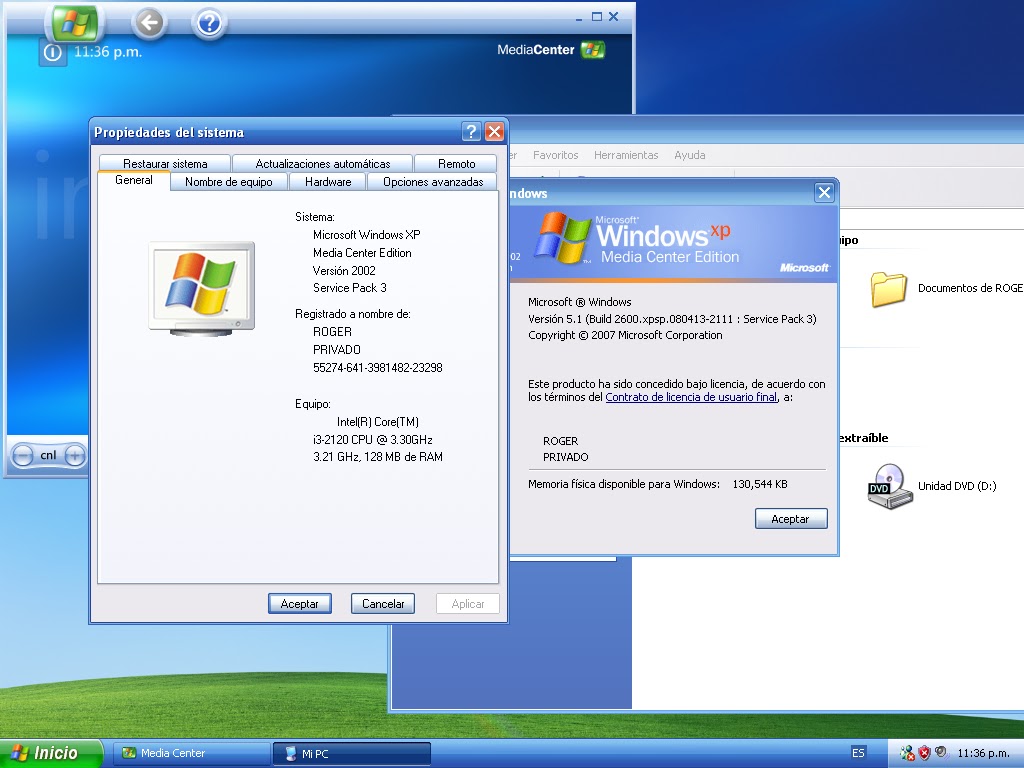The width and height of the screenshot is (1024, 768).
Task: Click the volume speaker icon in system tray
Action: click(941, 751)
